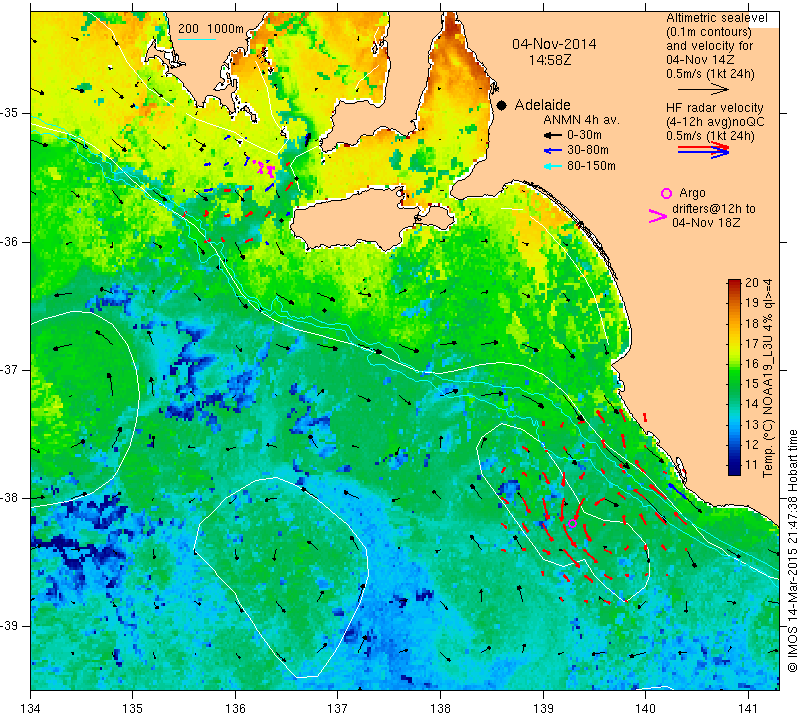
Task: Click the 'Altimetric sealevel' legend text
Action: tap(717, 18)
